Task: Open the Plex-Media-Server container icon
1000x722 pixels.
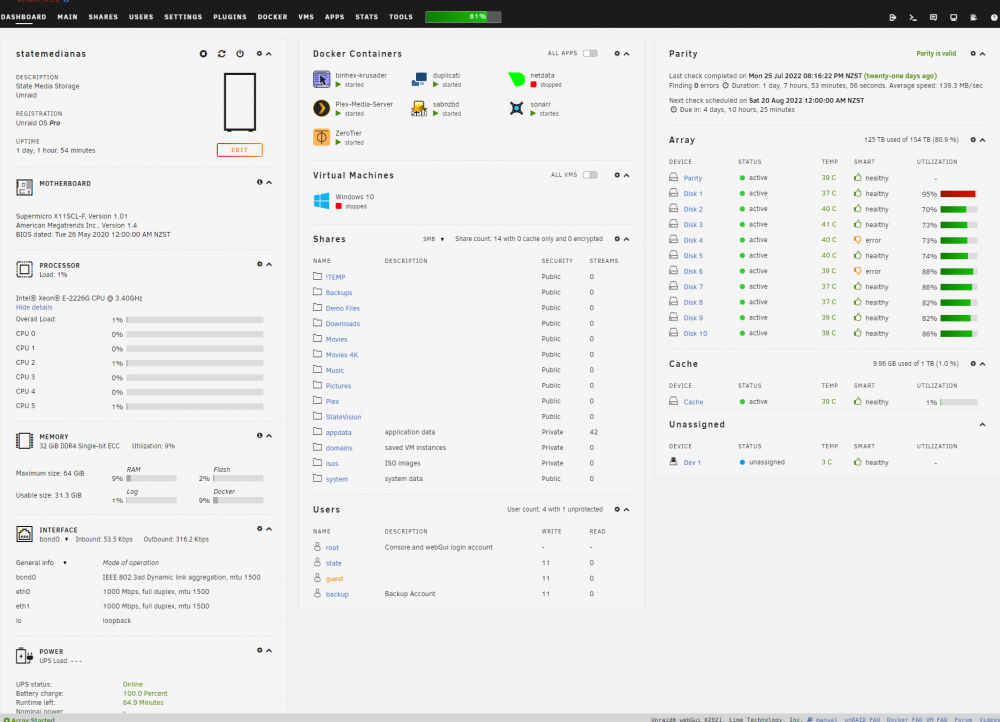Action: [321, 108]
